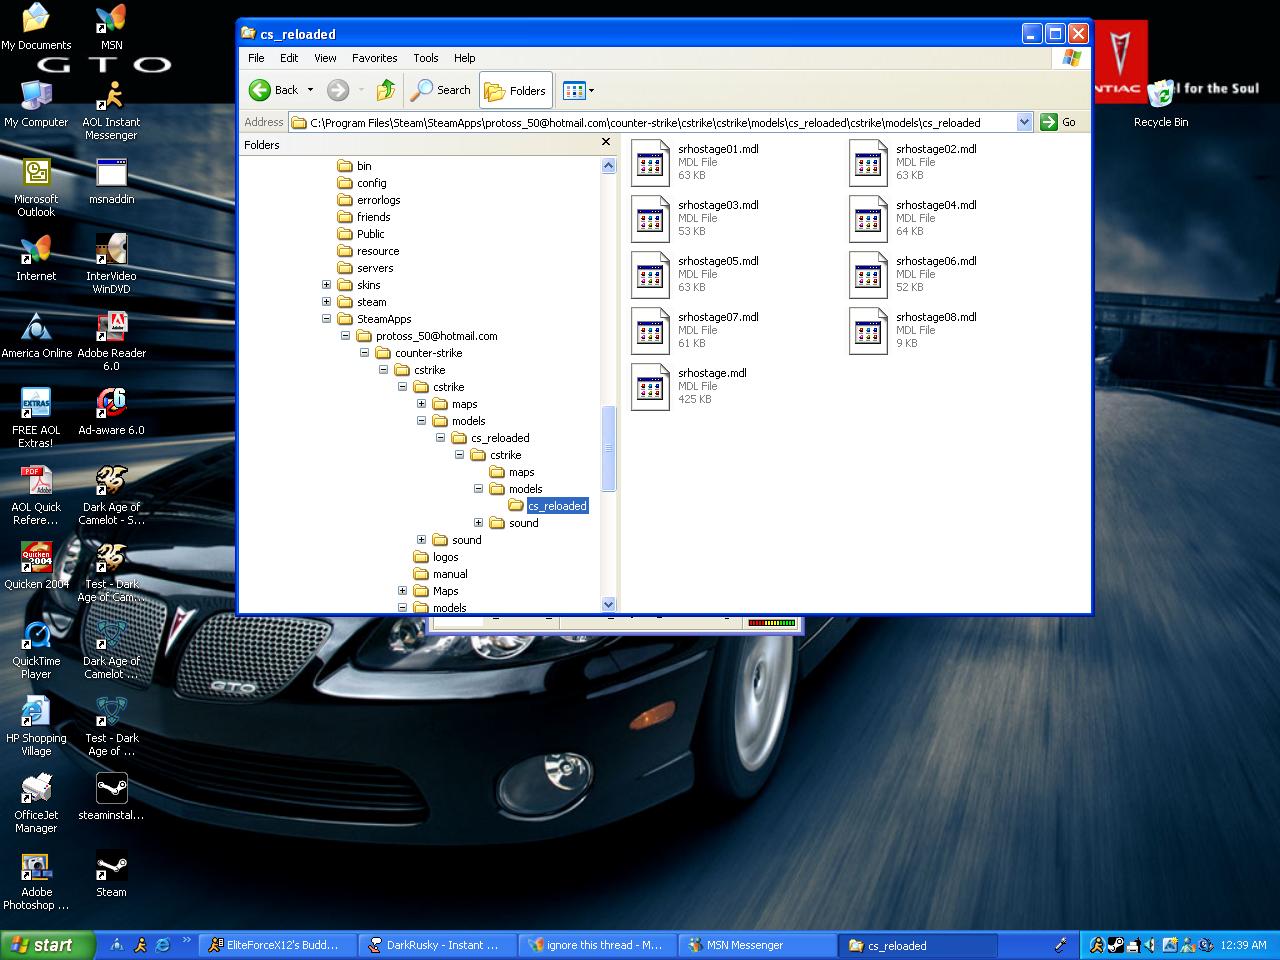Select srhostage04.mdl file icon
Viewport: 1280px width, 960px height.
[x=868, y=218]
